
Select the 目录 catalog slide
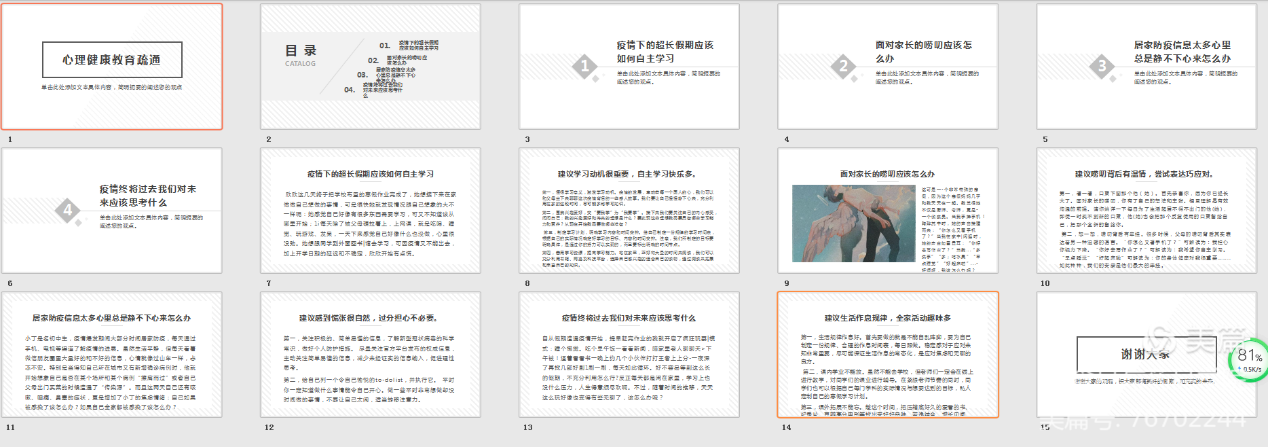coord(371,66)
